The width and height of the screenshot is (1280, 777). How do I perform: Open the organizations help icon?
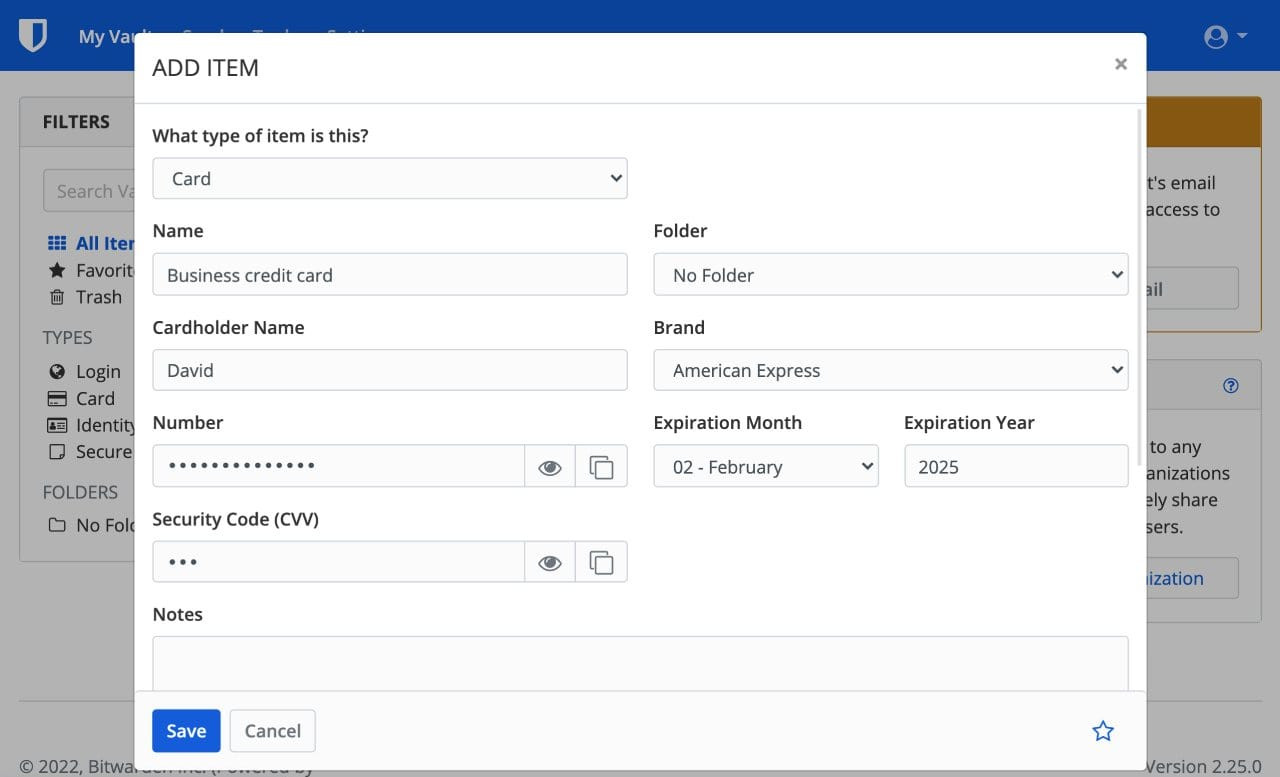(1231, 385)
